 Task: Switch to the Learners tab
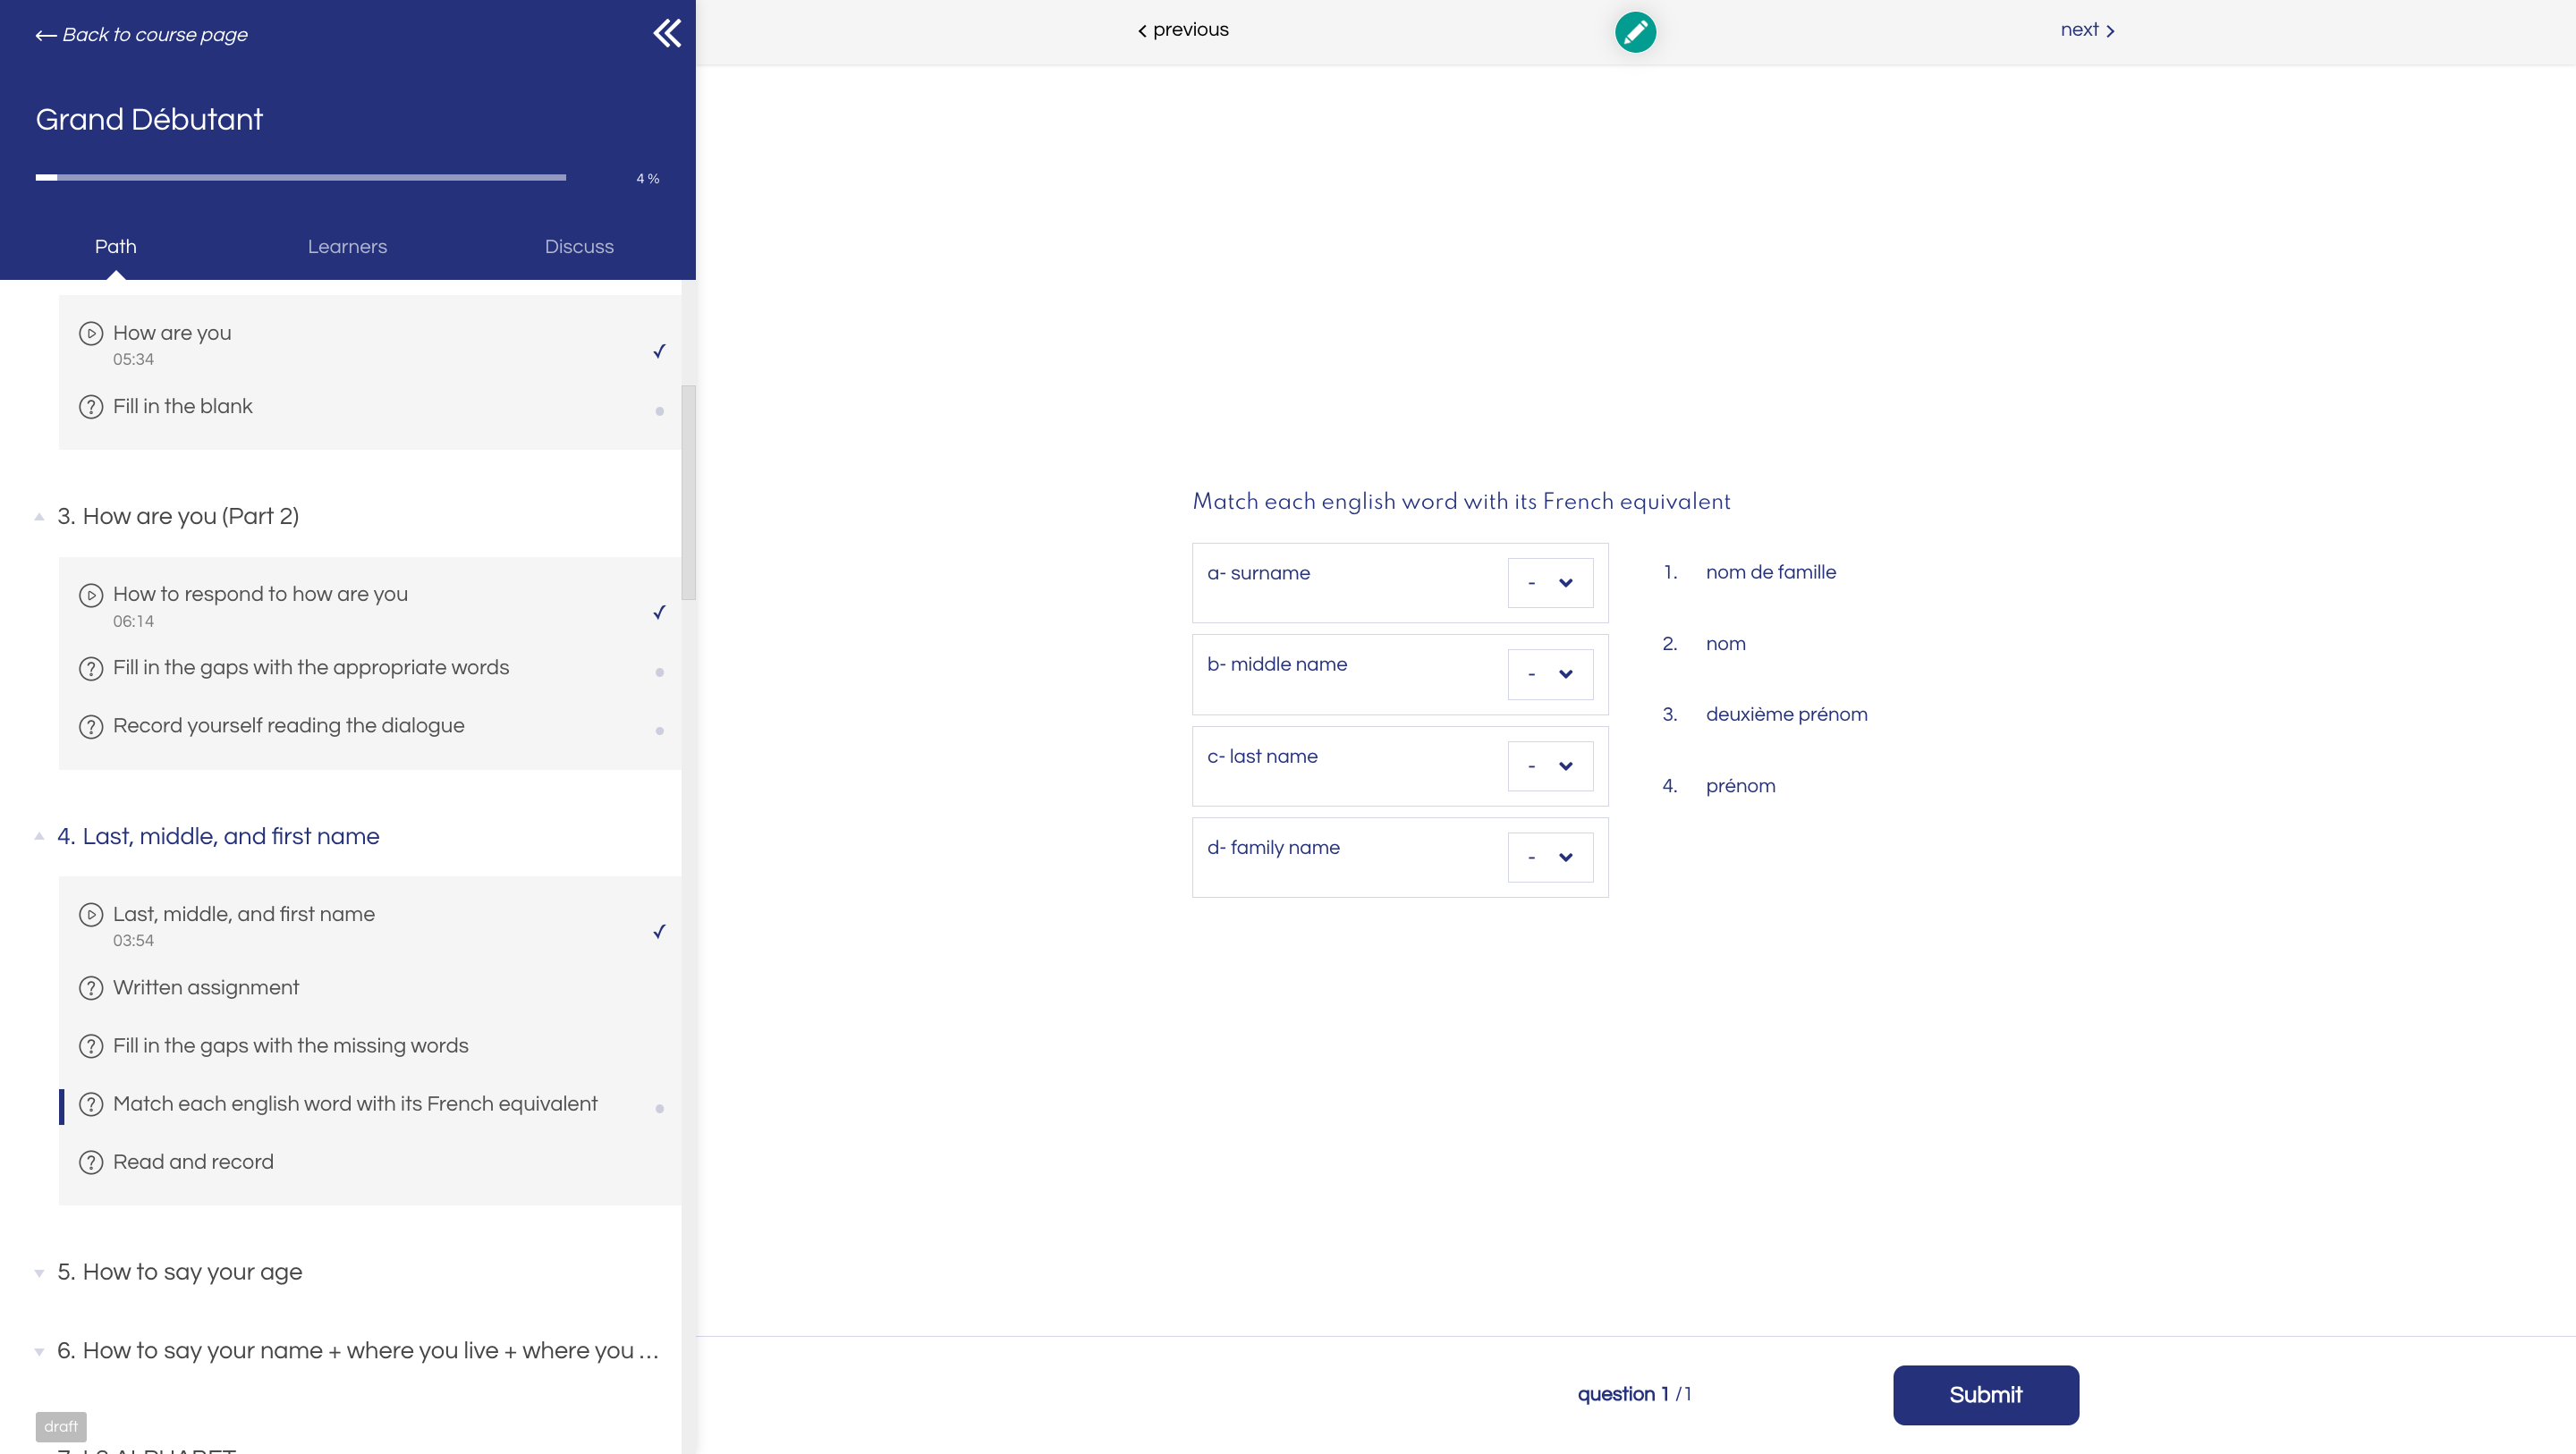[347, 247]
